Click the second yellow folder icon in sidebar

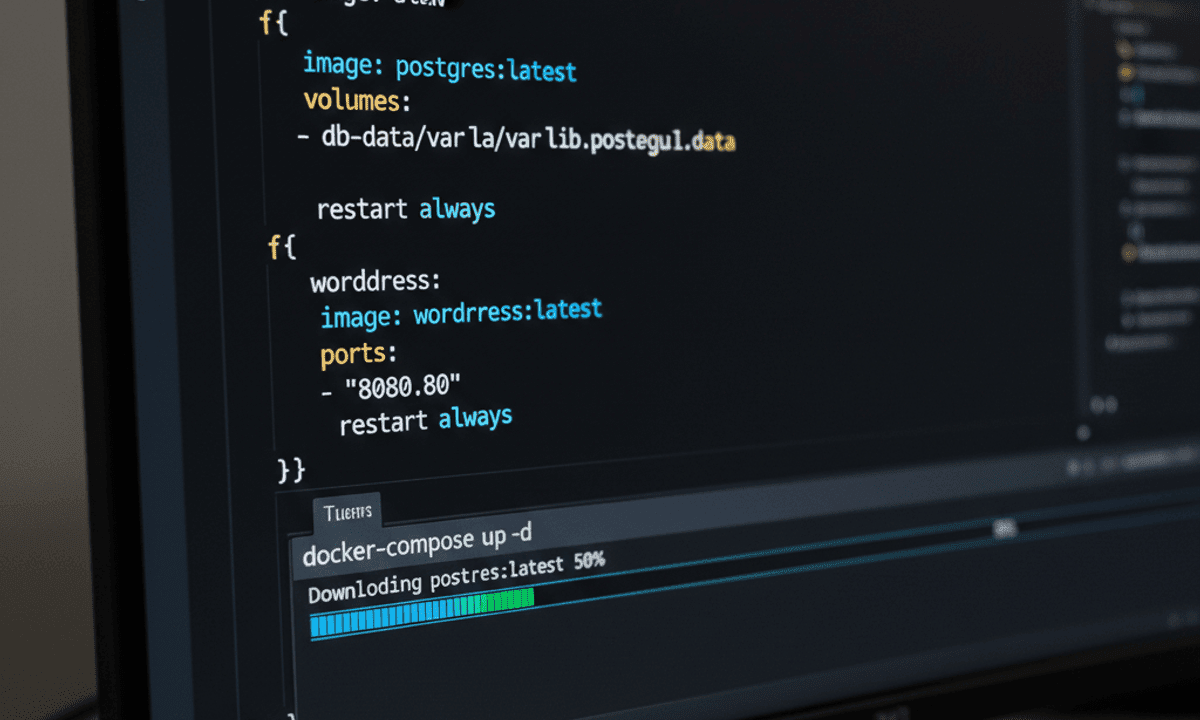coord(1126,73)
